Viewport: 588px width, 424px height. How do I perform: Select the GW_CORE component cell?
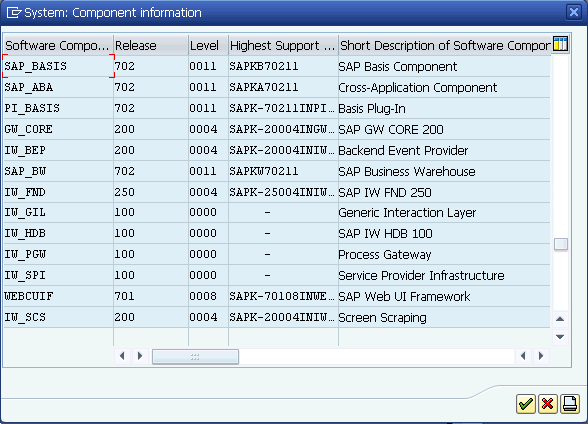click(58, 129)
